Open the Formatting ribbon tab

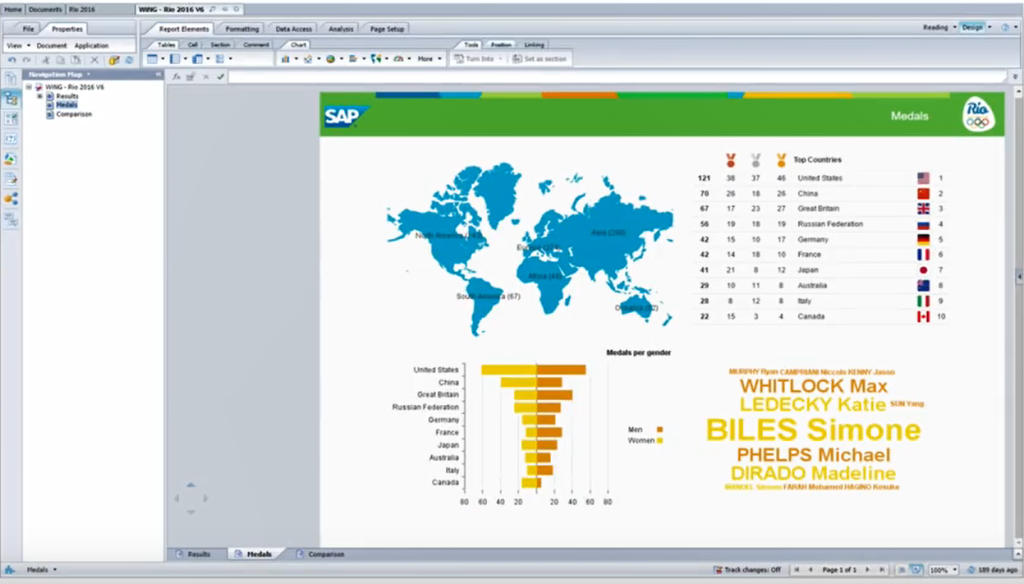point(242,29)
